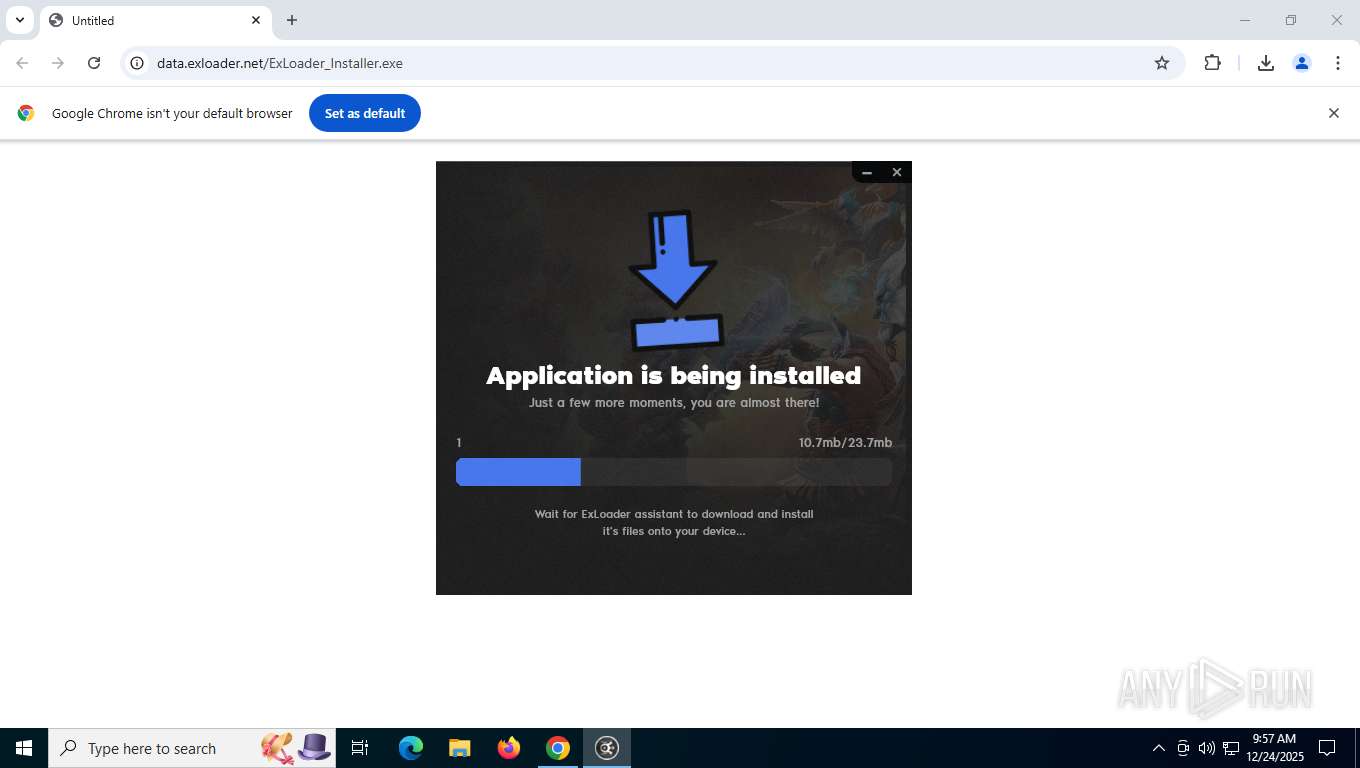Dismiss the default browser infobar

pos(1333,113)
